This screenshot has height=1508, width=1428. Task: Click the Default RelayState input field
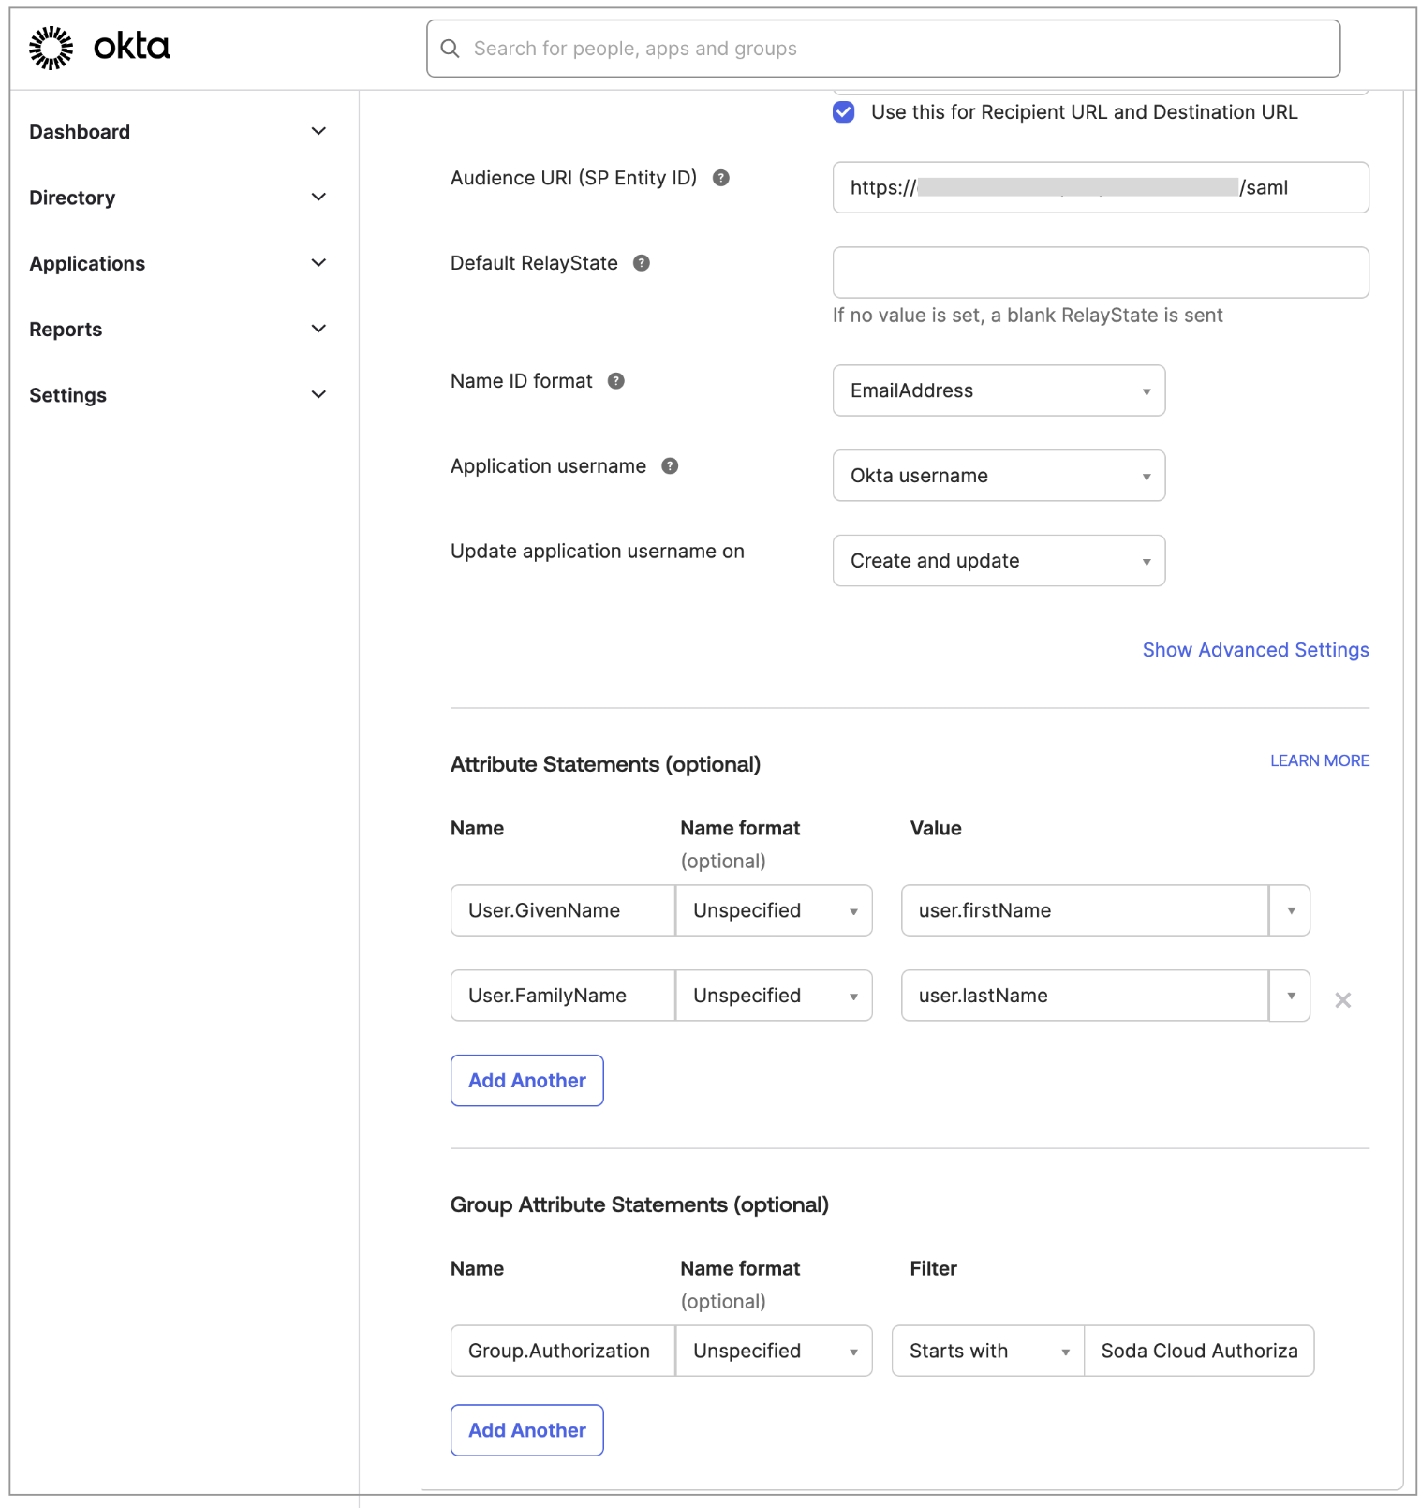pyautogui.click(x=1100, y=273)
